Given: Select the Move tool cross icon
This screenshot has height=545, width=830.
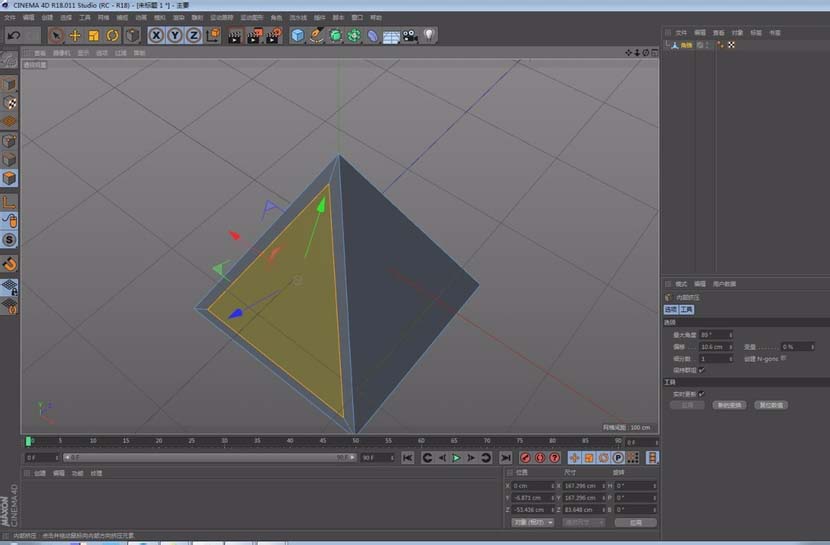Looking at the screenshot, I should point(75,35).
